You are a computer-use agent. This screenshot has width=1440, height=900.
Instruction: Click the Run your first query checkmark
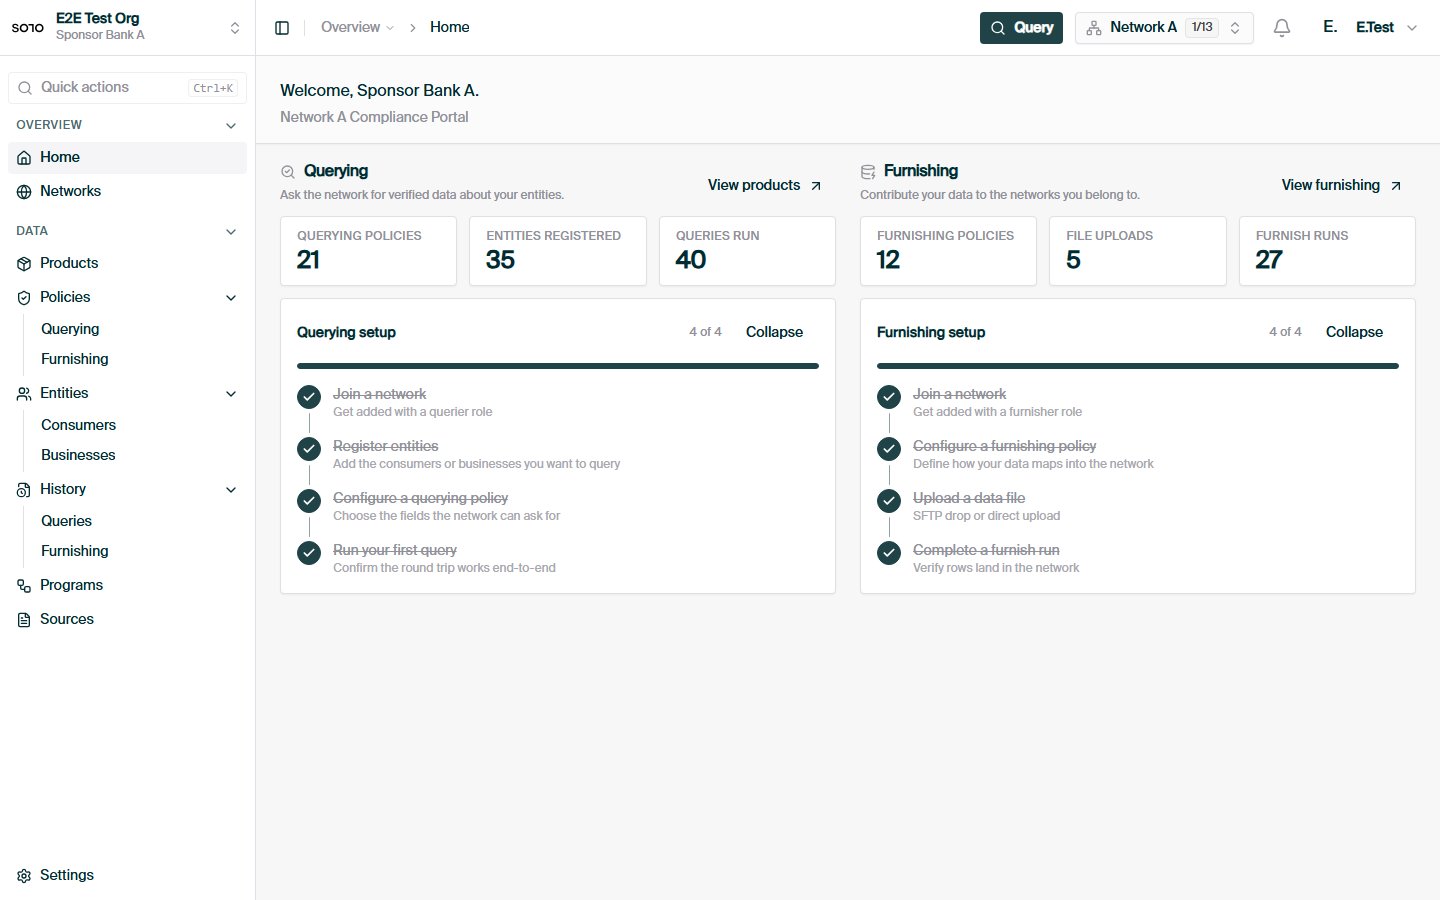(x=309, y=553)
